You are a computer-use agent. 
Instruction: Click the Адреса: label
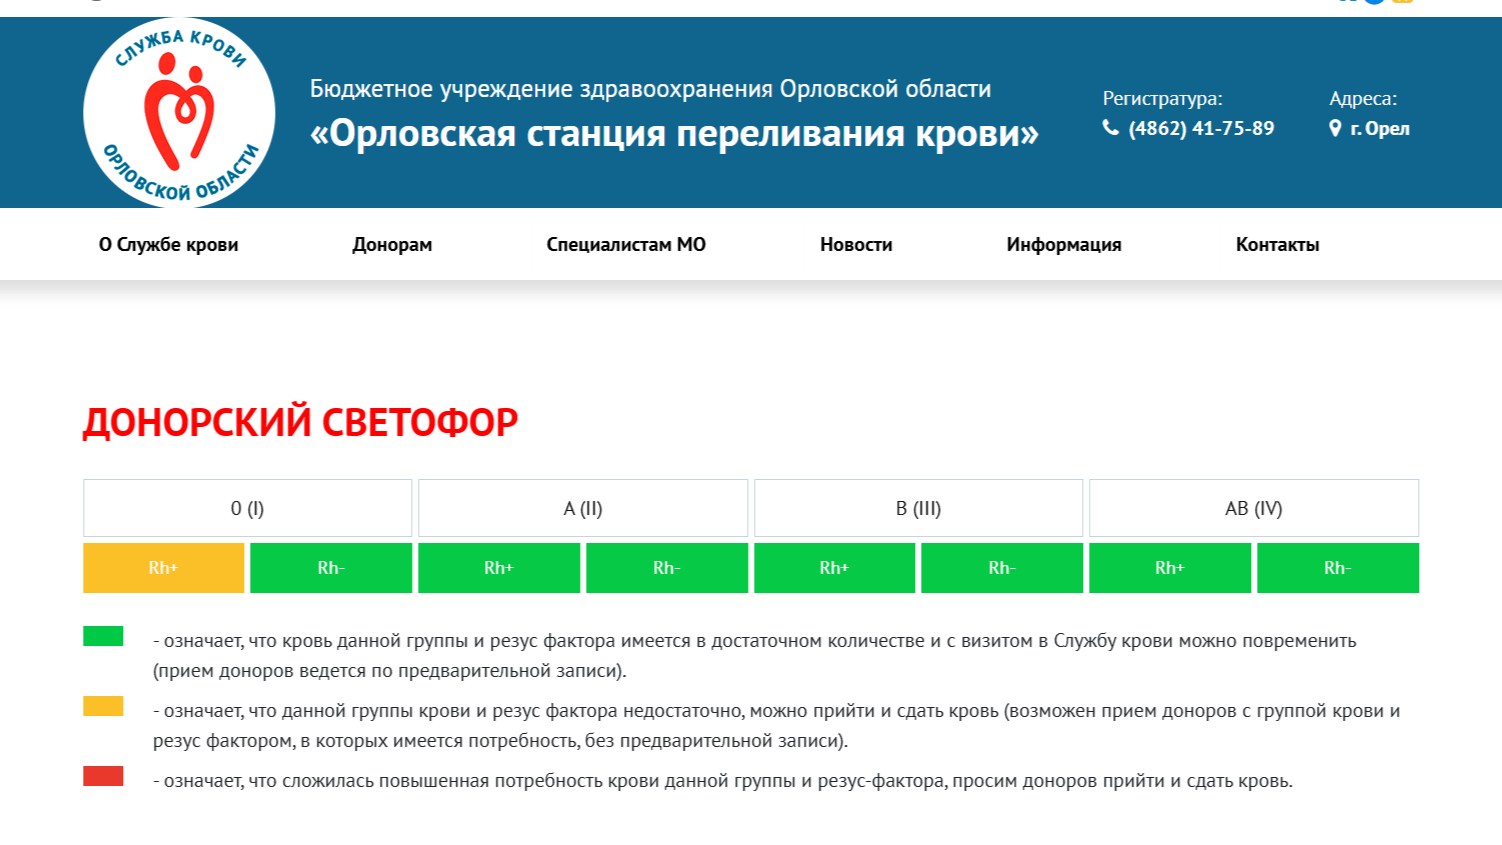[1363, 98]
